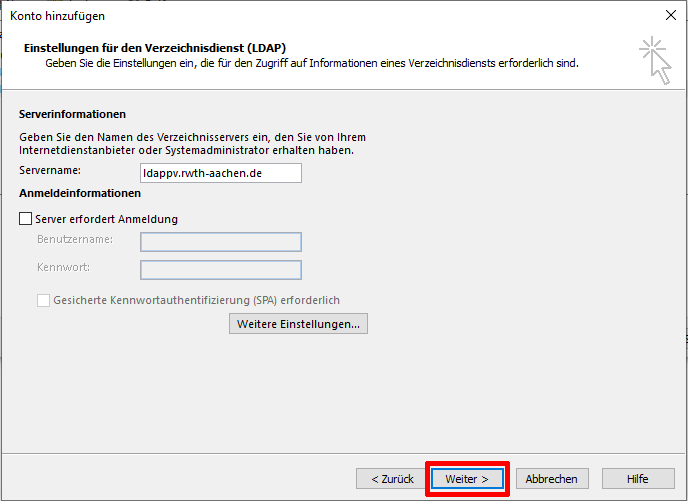Click the Servername text field
Image resolution: width=688 pixels, height=501 pixels.
[x=220, y=173]
